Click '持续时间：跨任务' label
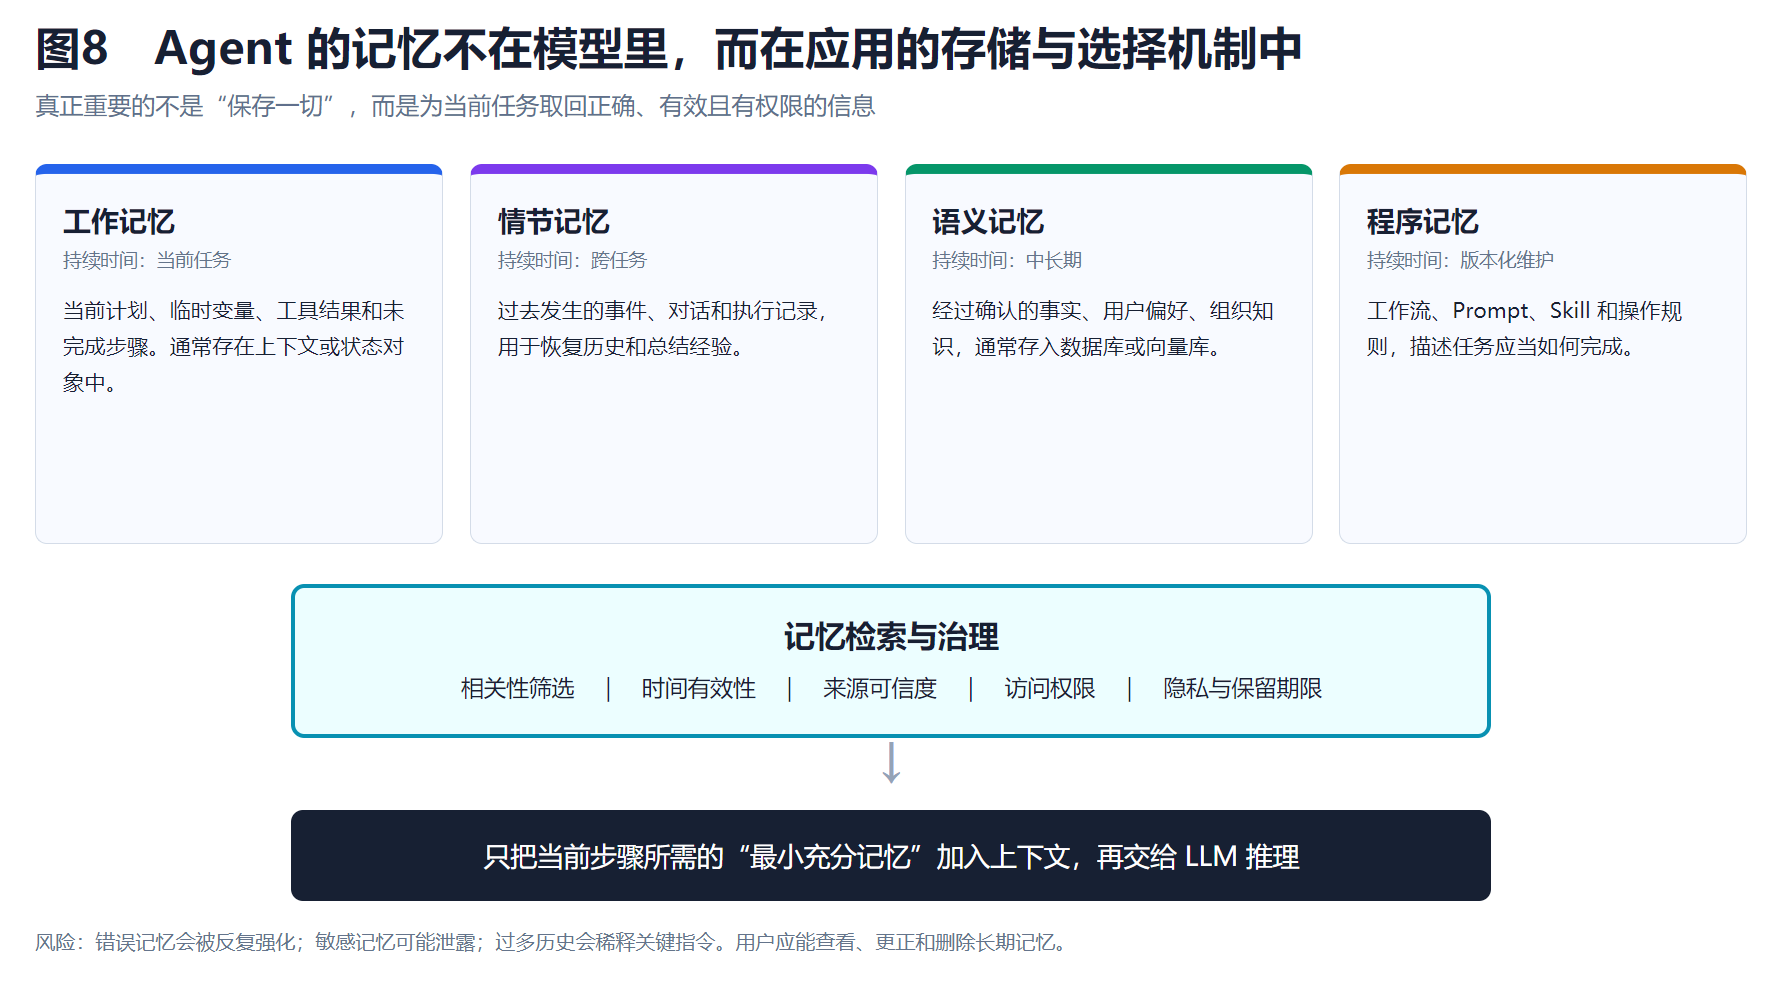This screenshot has height=998, width=1780. (x=572, y=260)
